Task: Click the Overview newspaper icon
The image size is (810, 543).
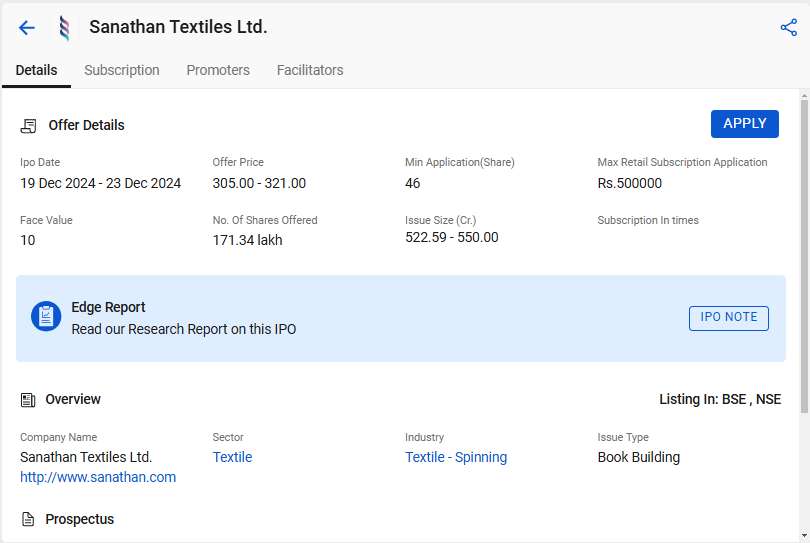Action: coord(28,400)
